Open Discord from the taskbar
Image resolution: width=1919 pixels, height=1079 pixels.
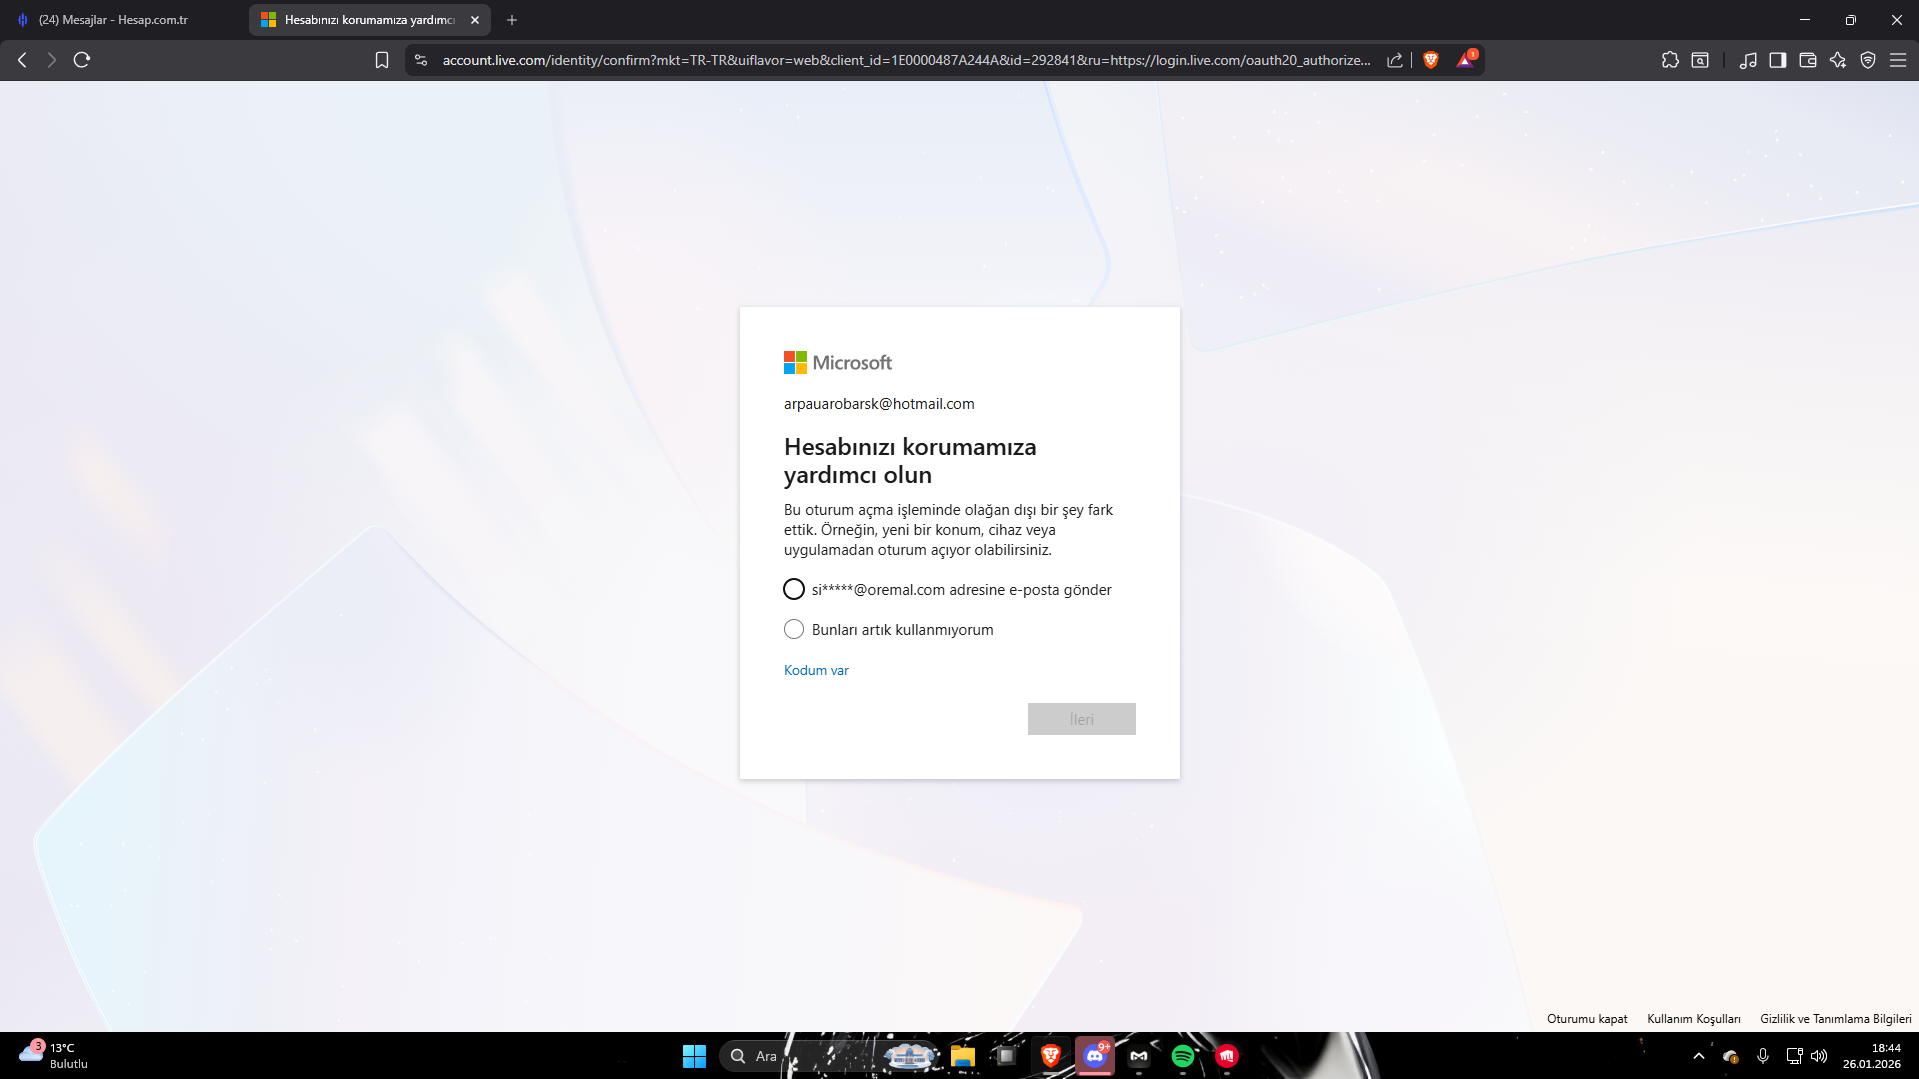[x=1095, y=1056]
